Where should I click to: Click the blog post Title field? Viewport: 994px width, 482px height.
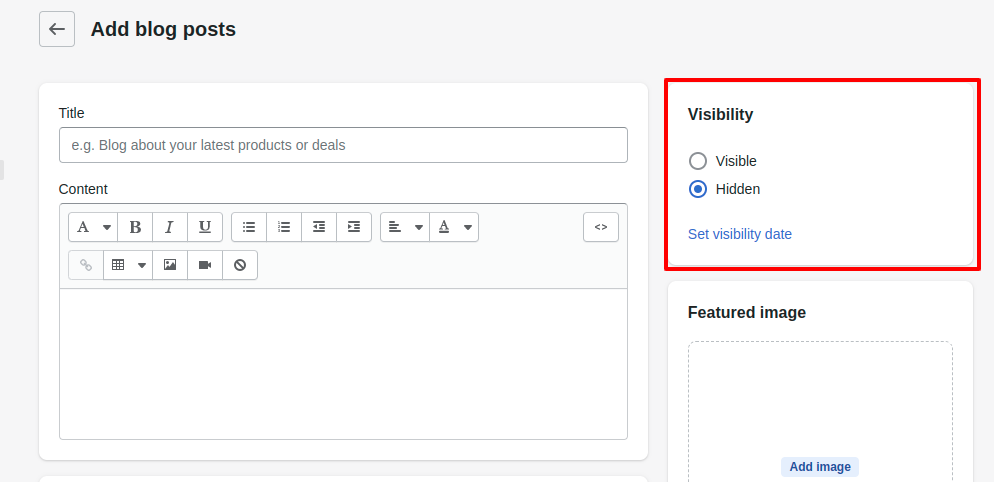[x=343, y=145]
